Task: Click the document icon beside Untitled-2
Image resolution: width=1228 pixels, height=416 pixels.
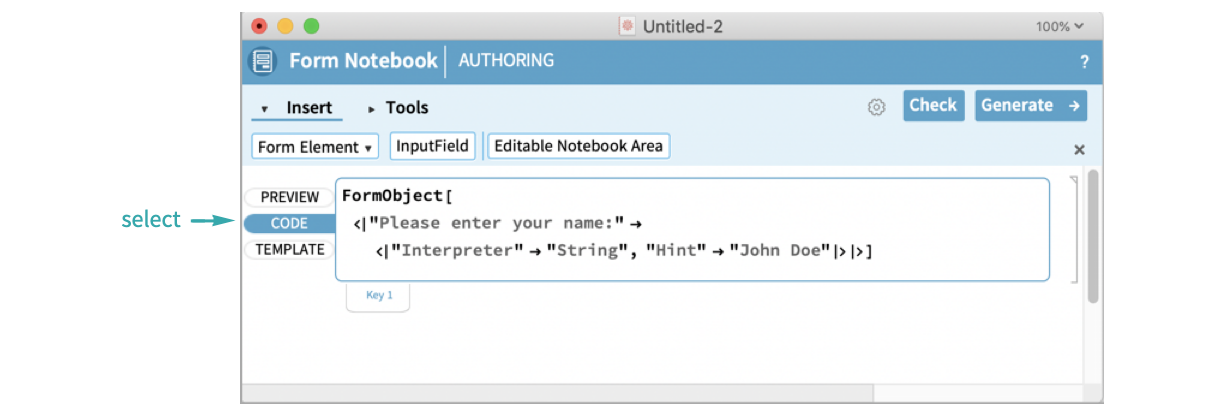Action: click(627, 27)
